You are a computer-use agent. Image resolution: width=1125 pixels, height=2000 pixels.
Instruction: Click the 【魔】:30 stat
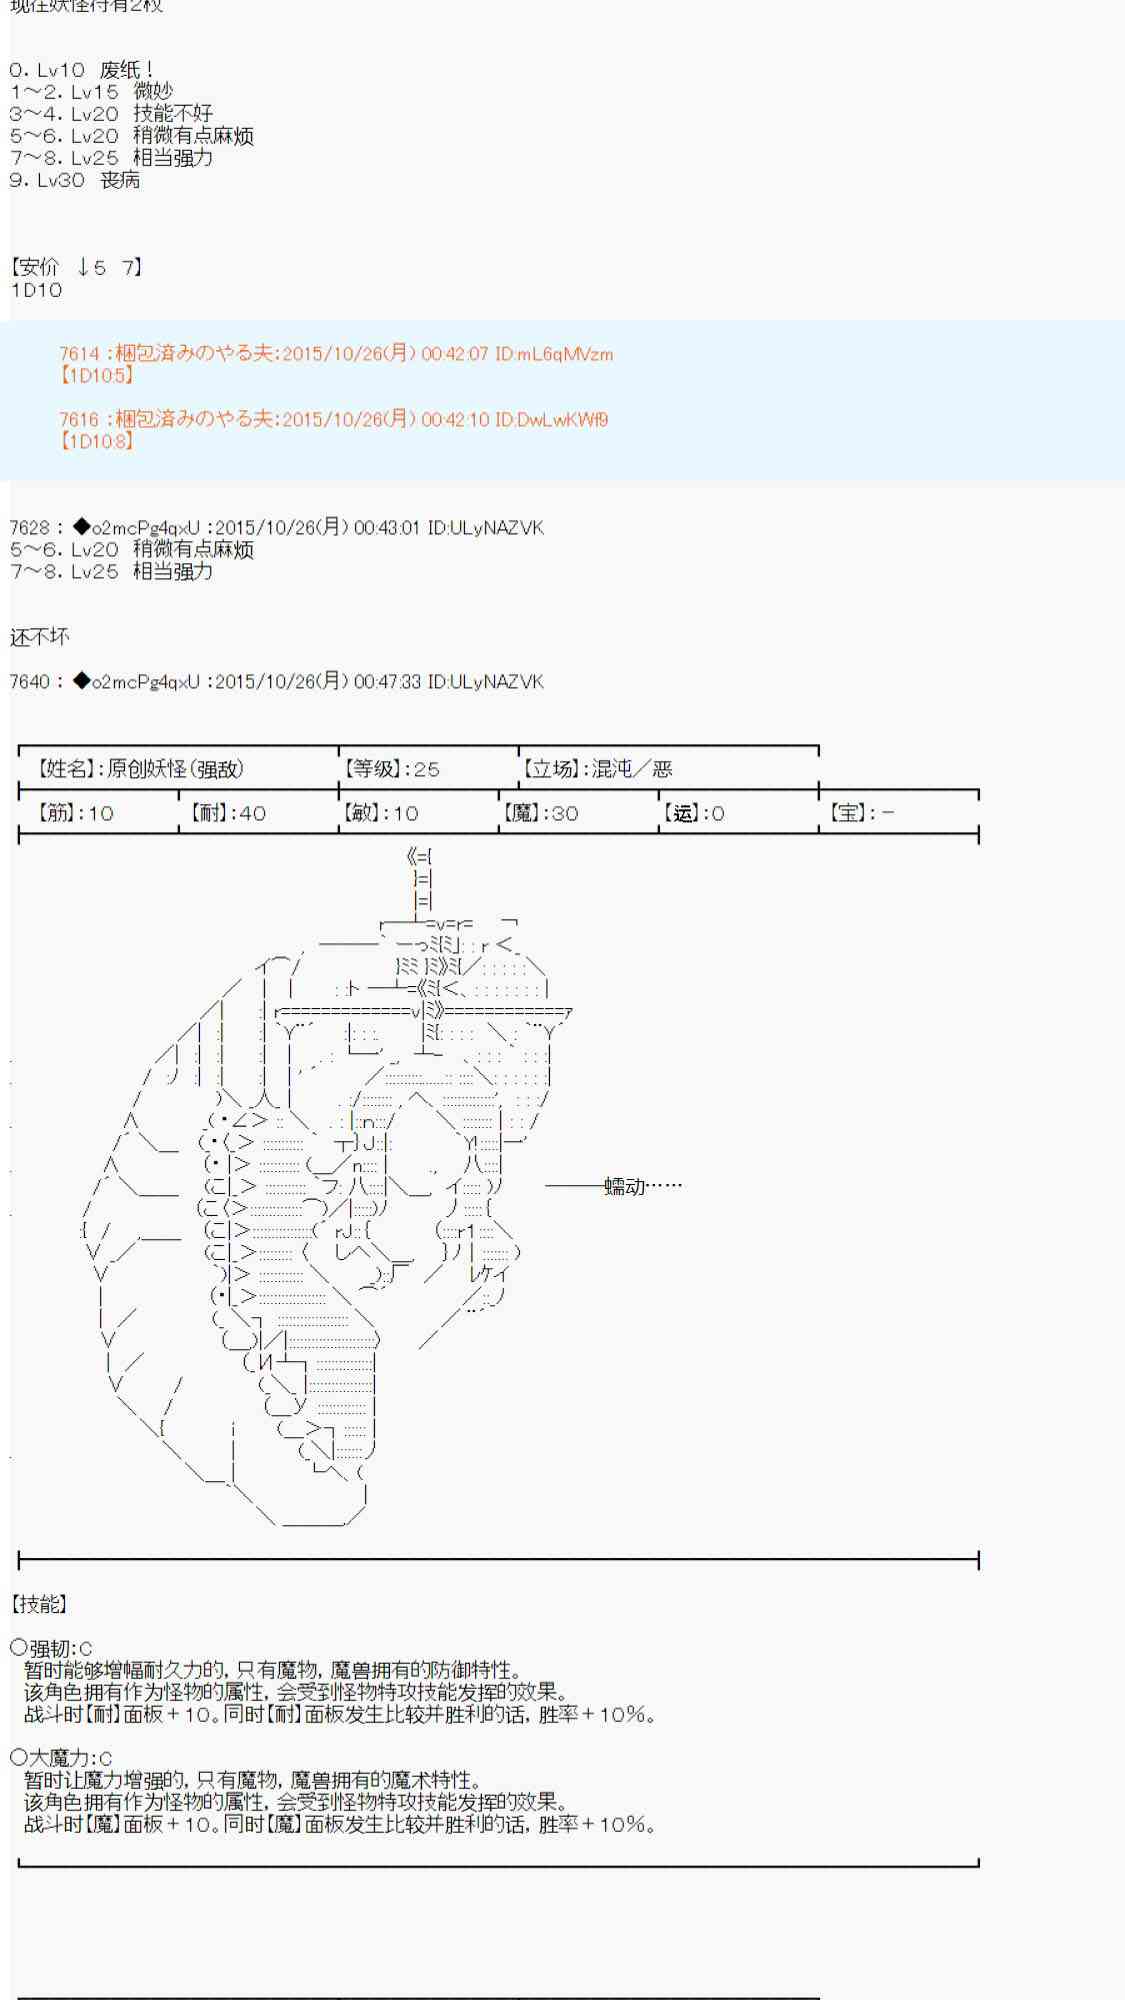point(540,813)
